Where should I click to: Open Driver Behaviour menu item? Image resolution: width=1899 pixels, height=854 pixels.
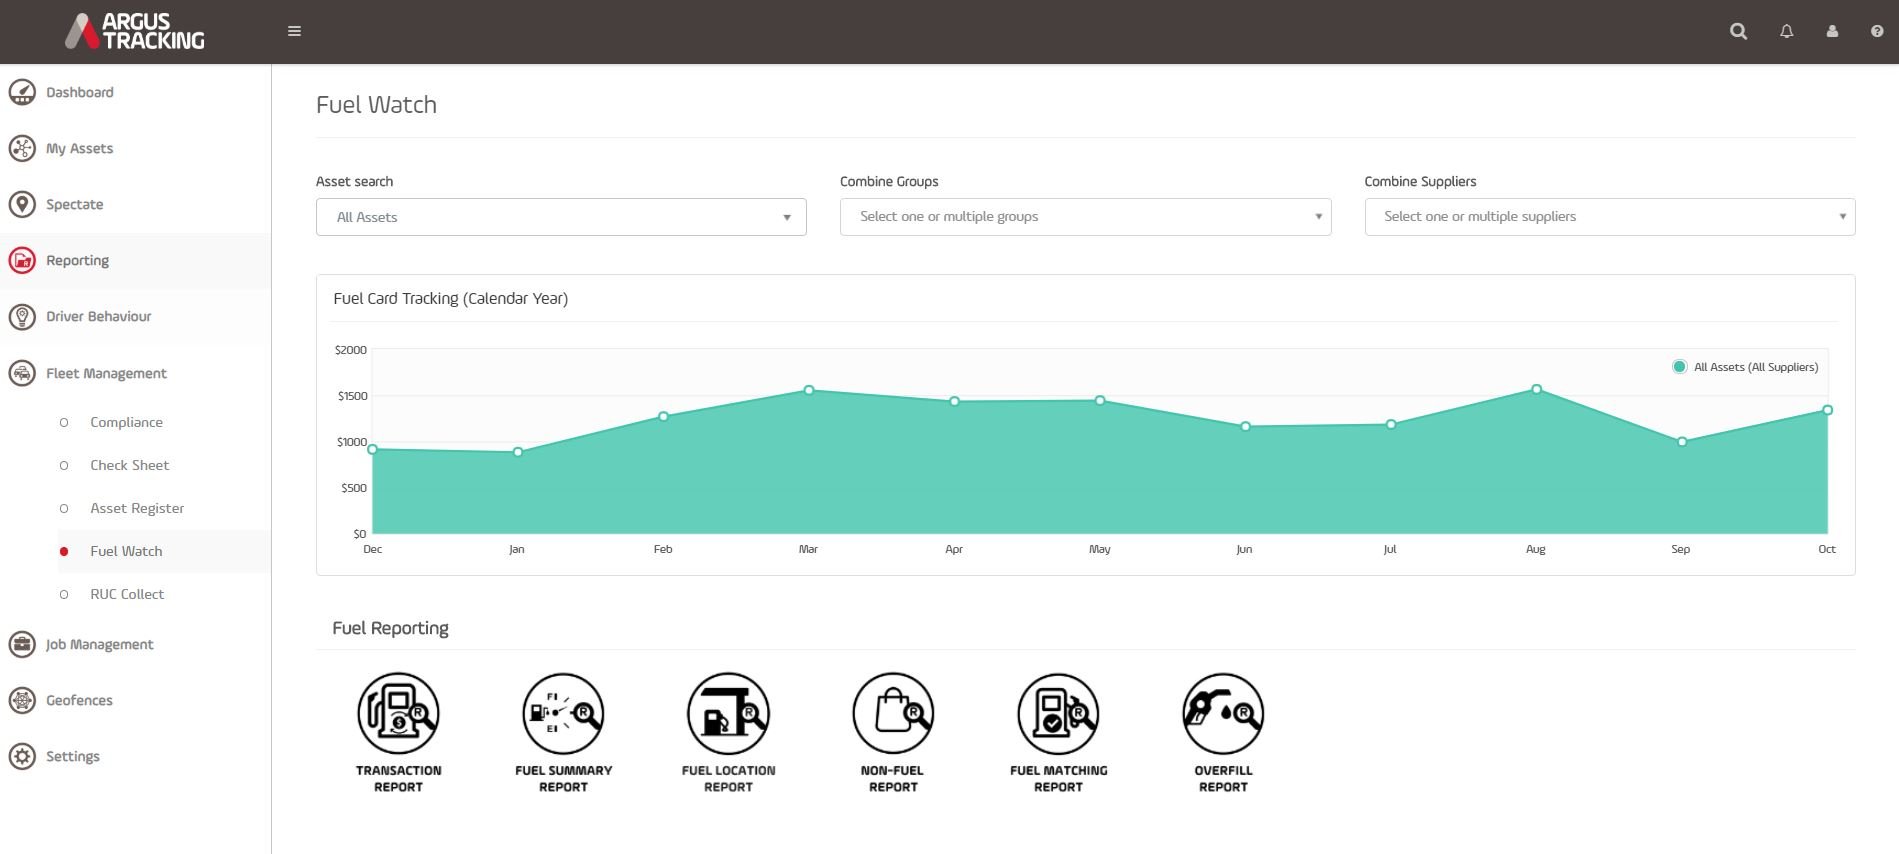pyautogui.click(x=99, y=316)
